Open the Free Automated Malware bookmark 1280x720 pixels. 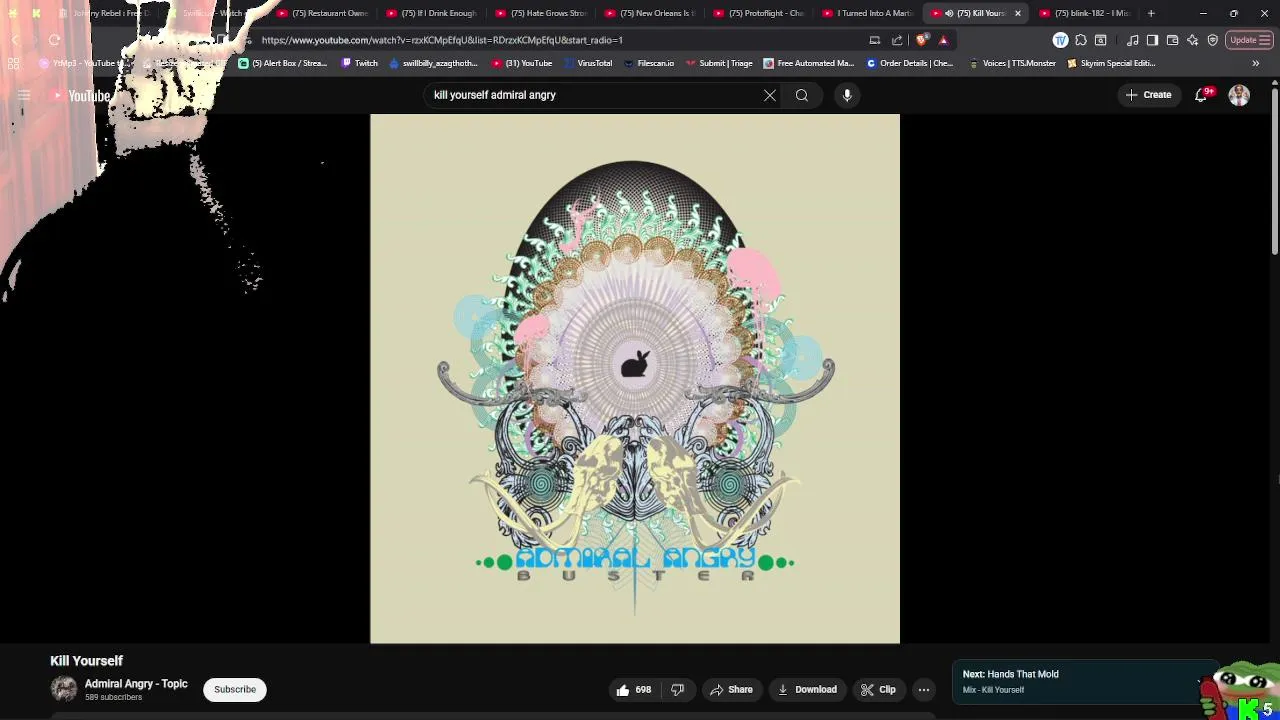808,63
